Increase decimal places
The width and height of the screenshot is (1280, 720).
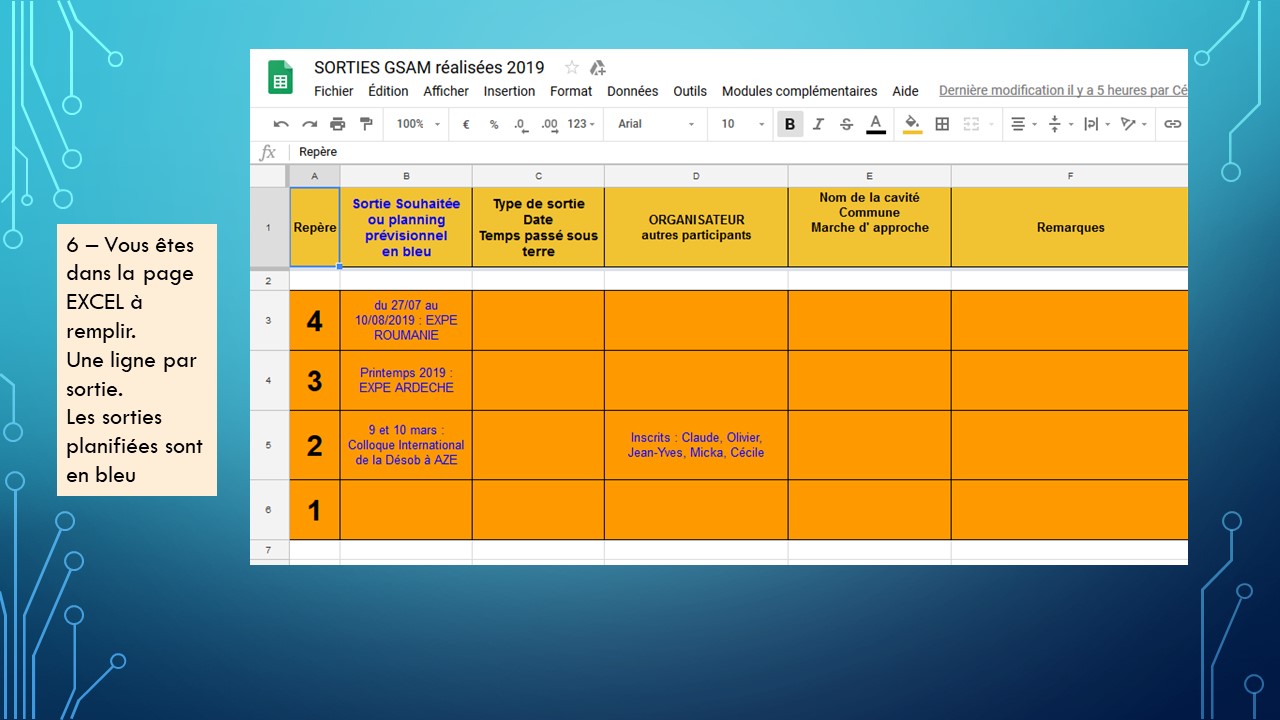549,124
